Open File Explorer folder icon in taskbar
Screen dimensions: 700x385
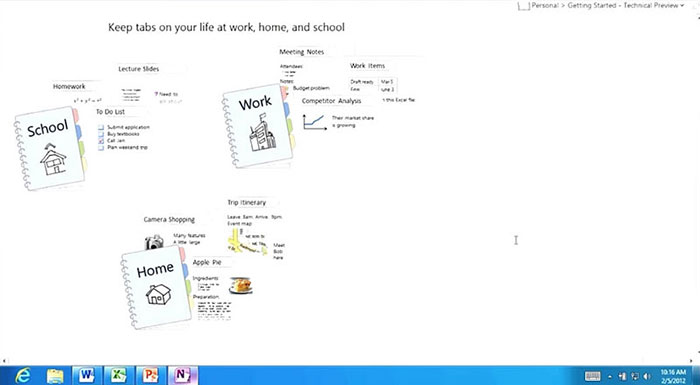coord(55,376)
